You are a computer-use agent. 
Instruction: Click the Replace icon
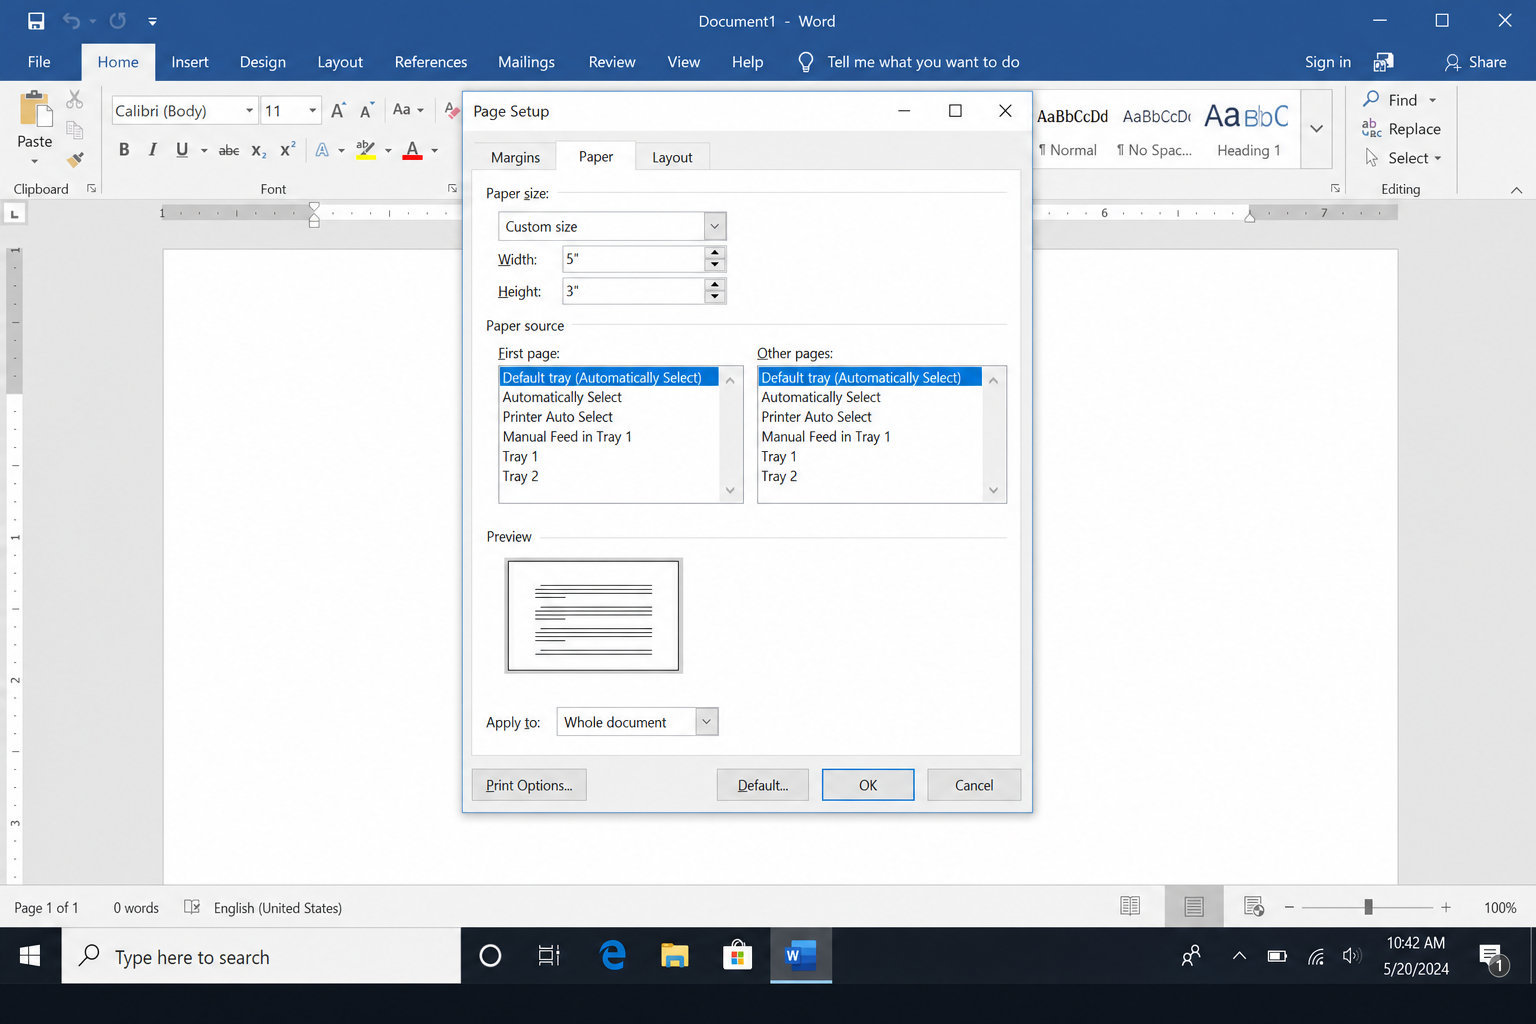pos(1371,128)
